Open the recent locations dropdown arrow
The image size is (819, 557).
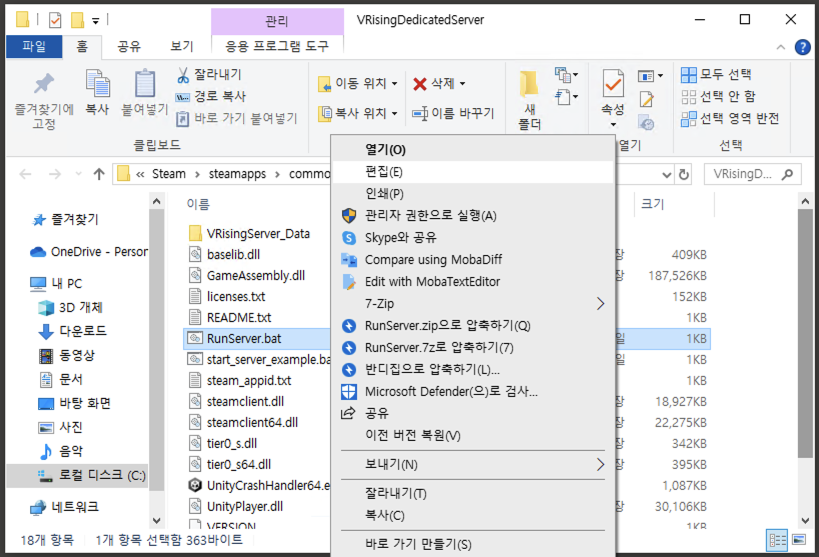pos(78,174)
